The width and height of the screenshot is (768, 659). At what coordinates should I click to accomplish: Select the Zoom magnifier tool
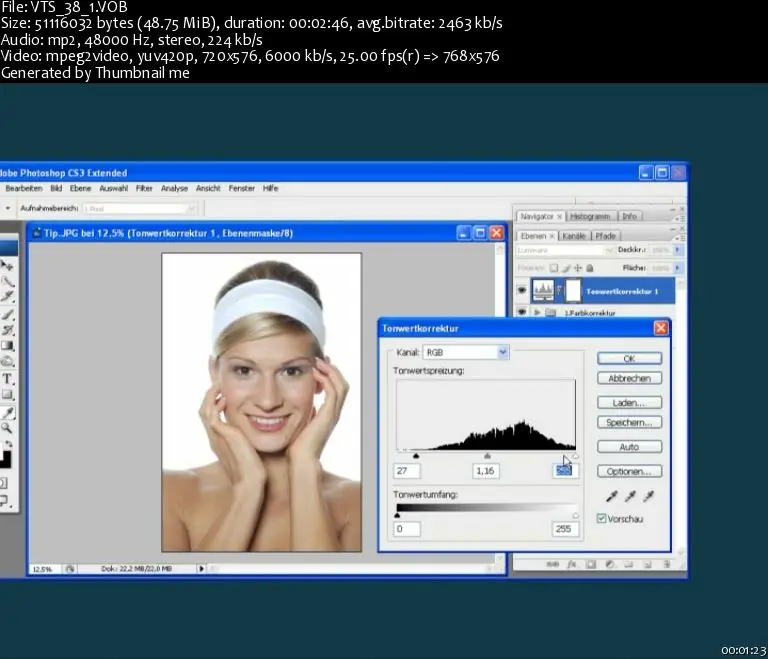(7, 428)
